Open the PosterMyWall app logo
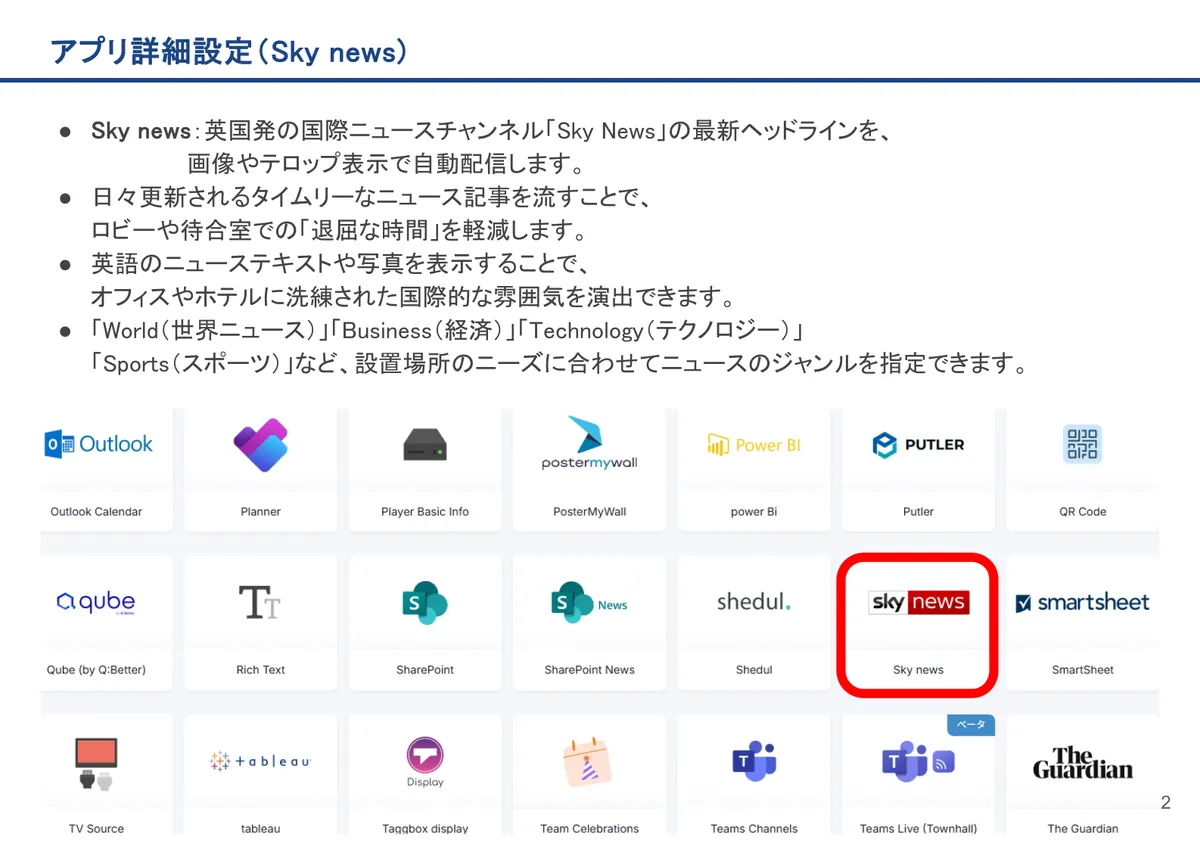 [x=589, y=442]
